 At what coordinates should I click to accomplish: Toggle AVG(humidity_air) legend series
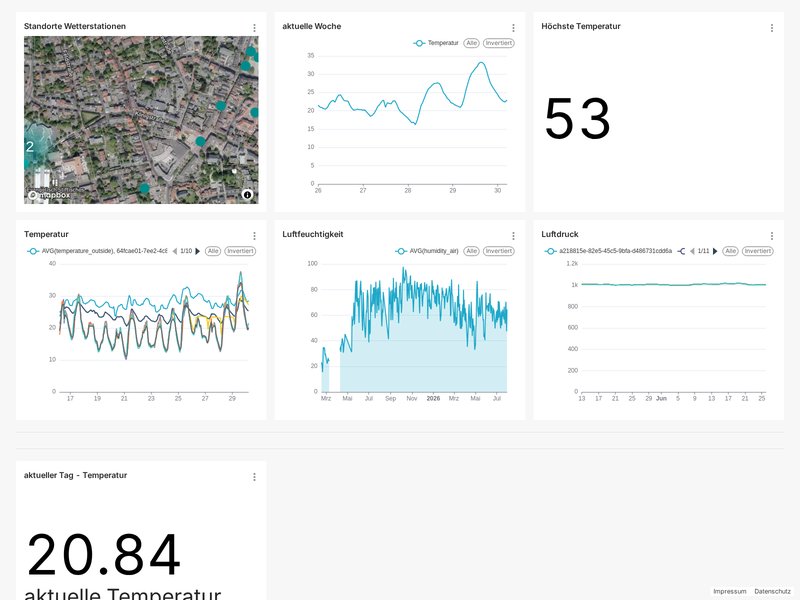427,251
